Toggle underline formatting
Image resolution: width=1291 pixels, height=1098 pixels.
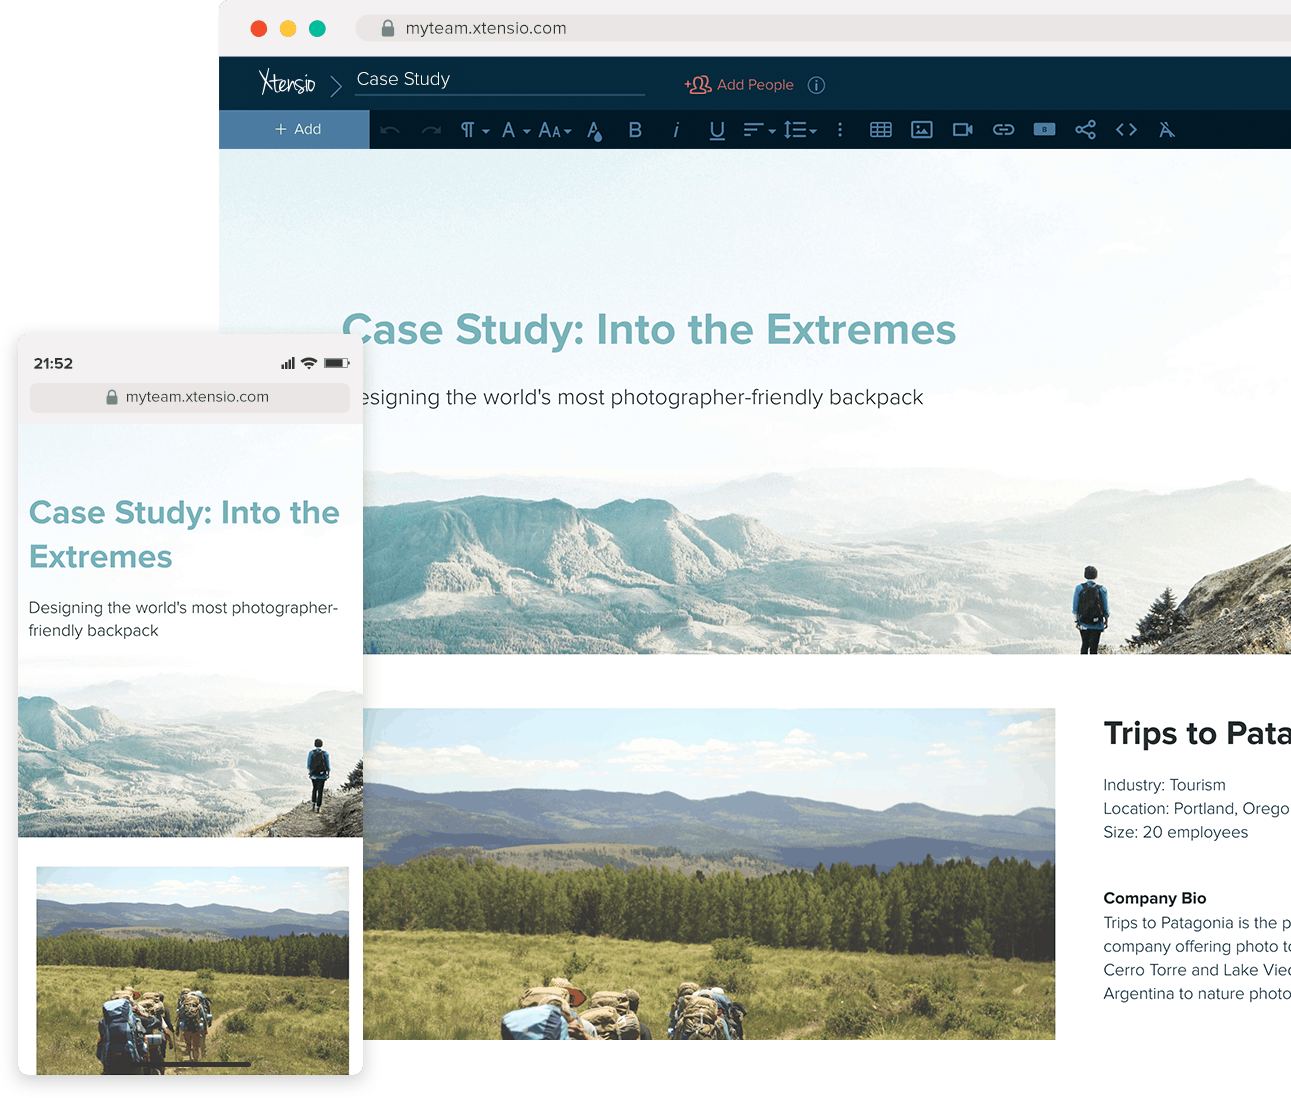point(717,129)
